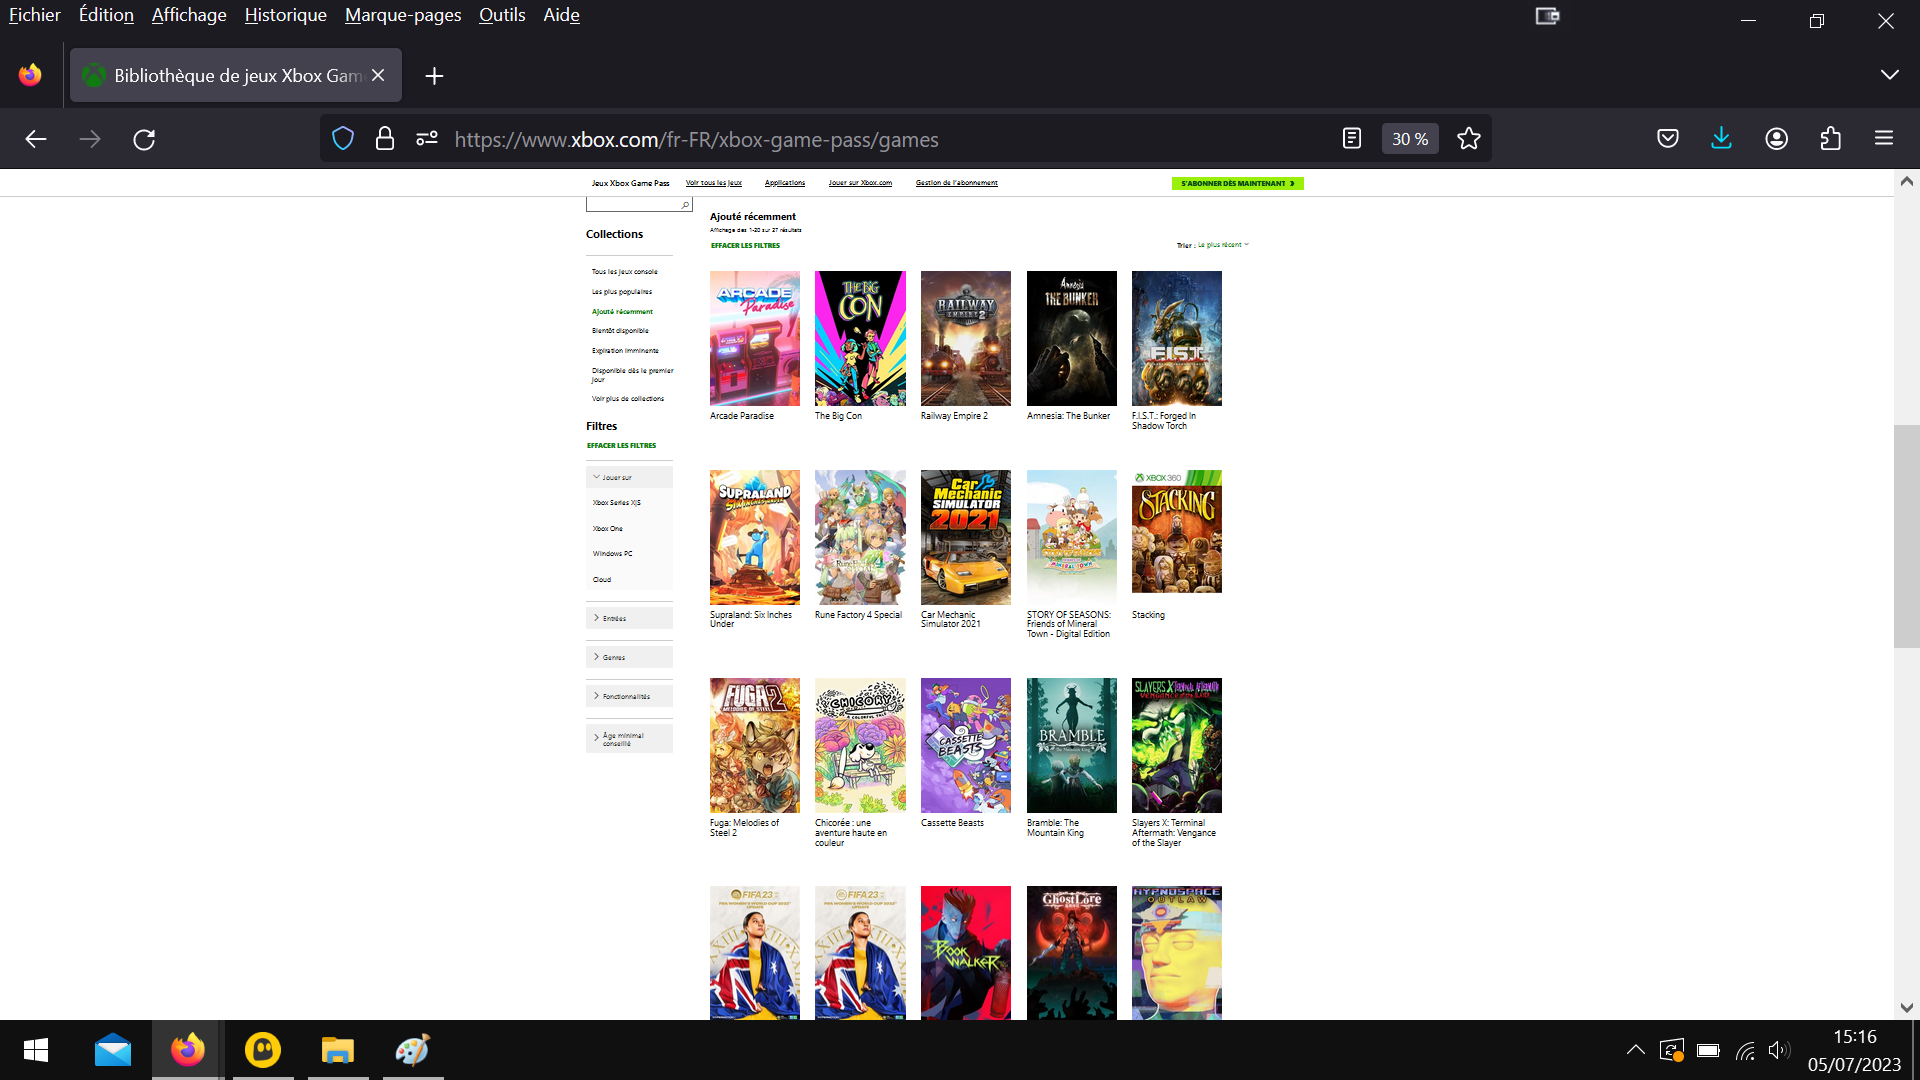Open Voir plus de collections

627,399
